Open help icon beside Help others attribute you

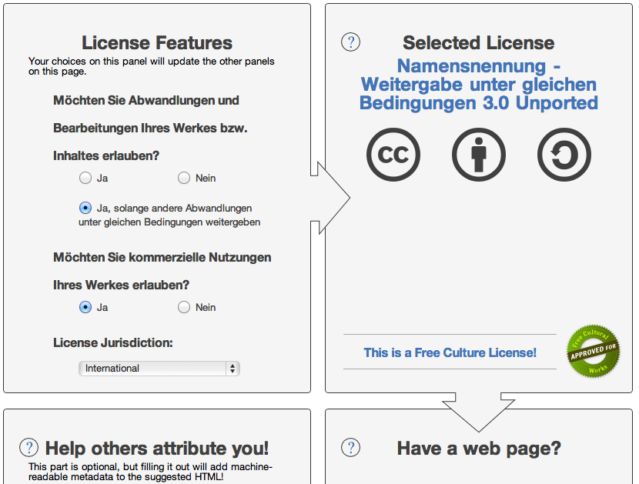tap(29, 448)
